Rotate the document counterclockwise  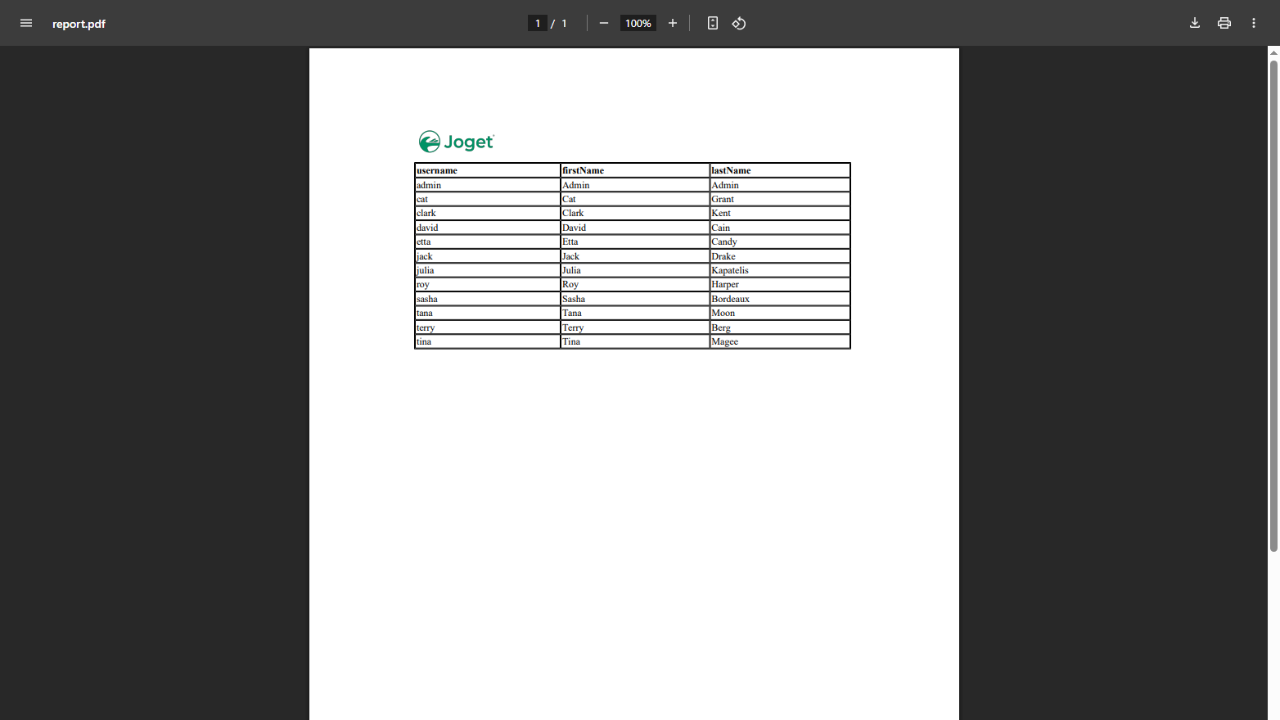click(739, 23)
